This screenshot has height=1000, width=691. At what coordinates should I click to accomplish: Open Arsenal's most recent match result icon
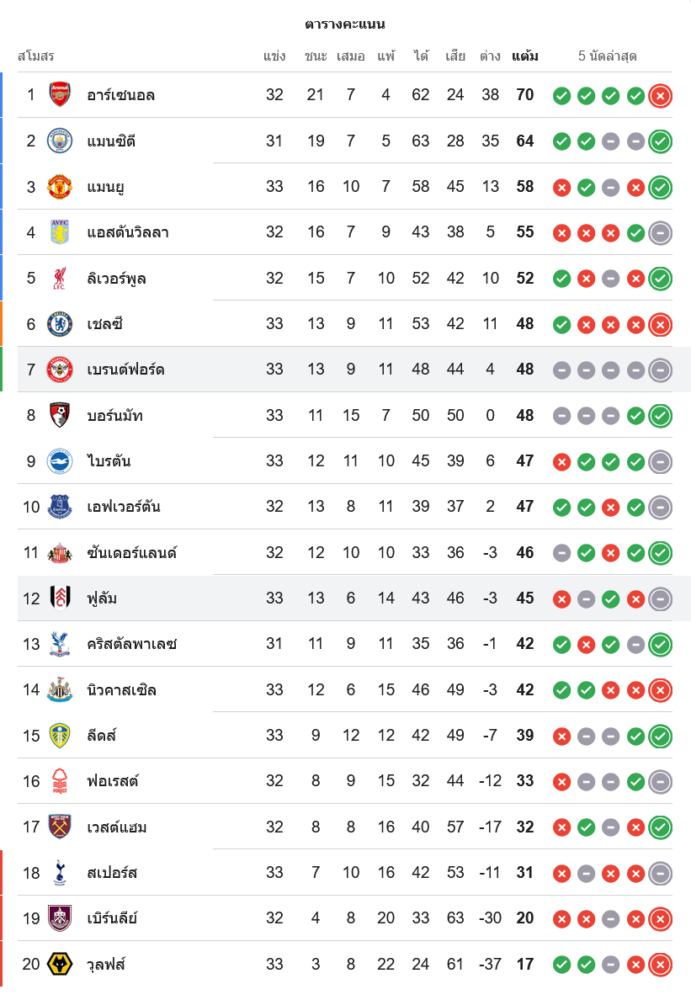(x=660, y=96)
